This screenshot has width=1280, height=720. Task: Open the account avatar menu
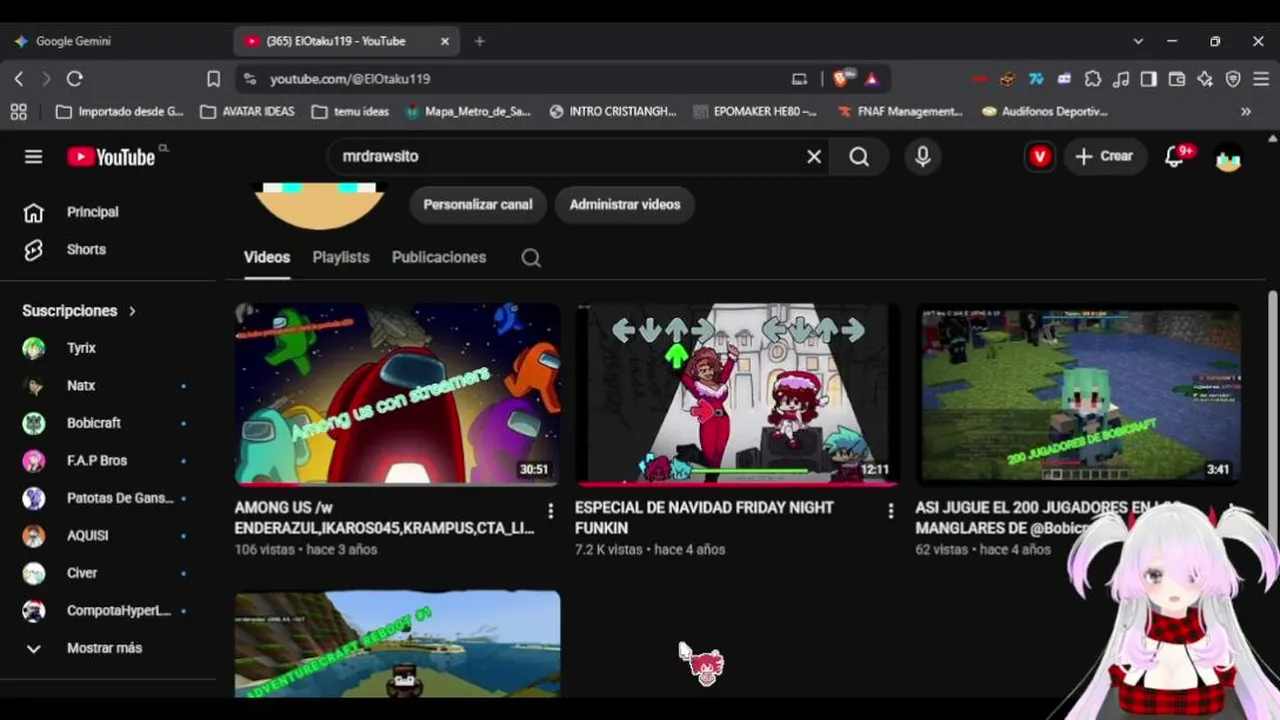[x=1228, y=157]
